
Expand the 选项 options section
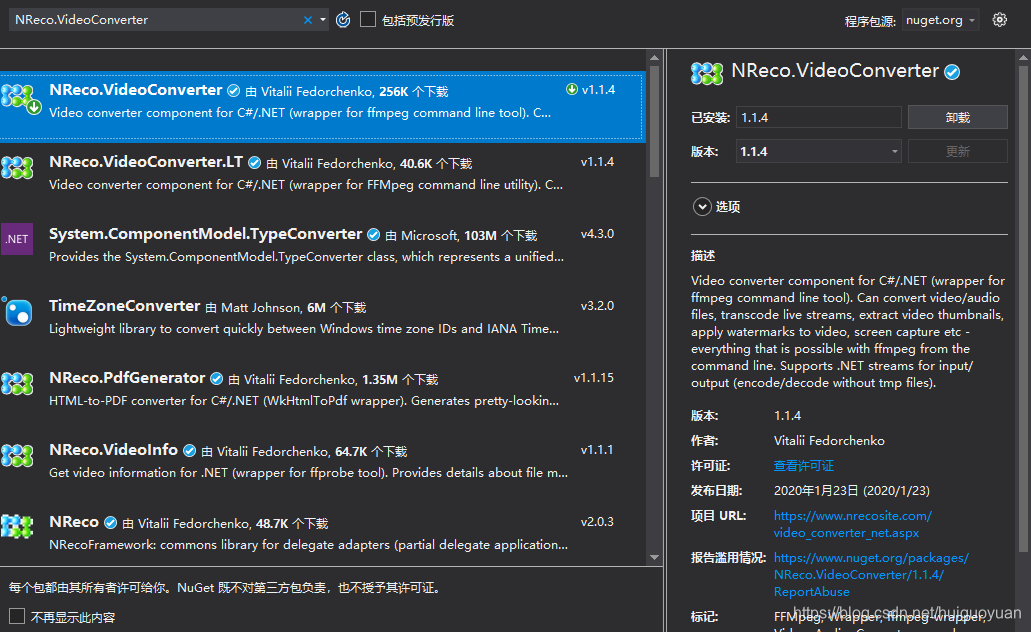[x=702, y=207]
